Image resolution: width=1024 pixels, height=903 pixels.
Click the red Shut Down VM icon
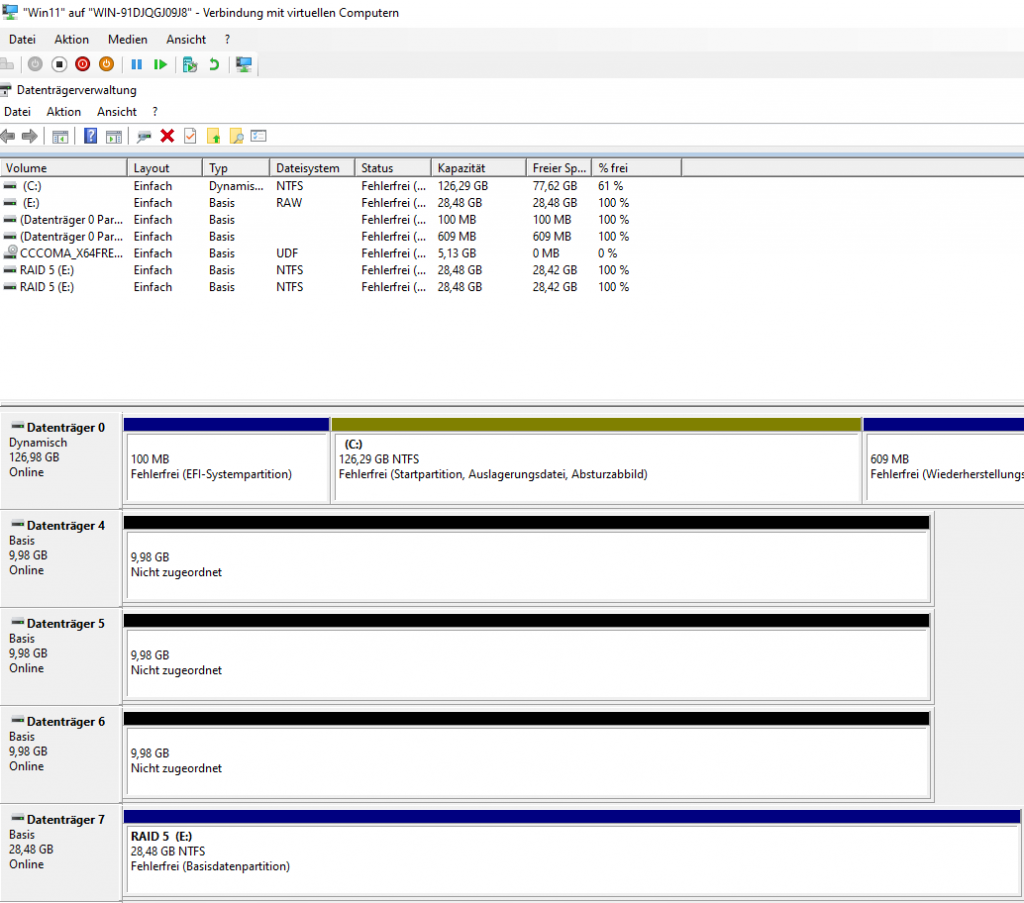click(82, 64)
